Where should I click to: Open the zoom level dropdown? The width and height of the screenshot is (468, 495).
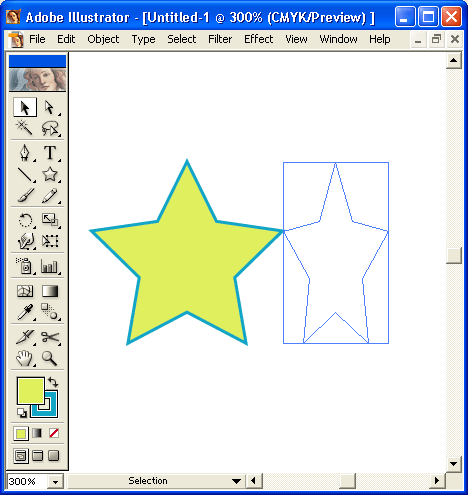click(x=55, y=482)
